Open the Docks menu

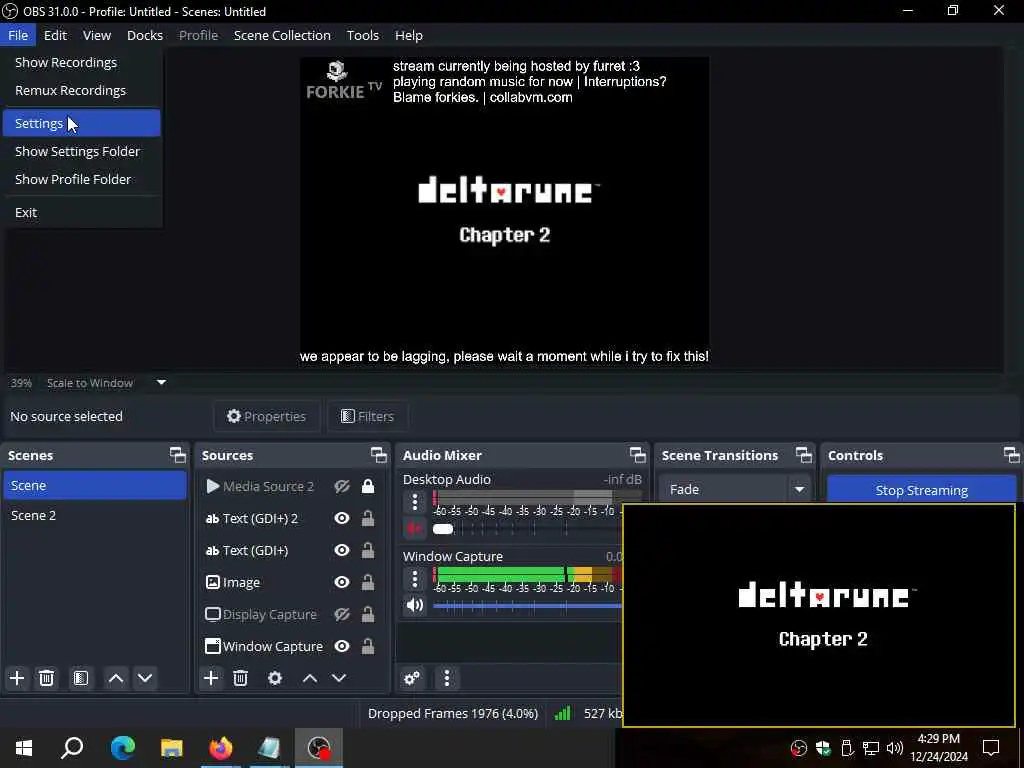tap(145, 35)
